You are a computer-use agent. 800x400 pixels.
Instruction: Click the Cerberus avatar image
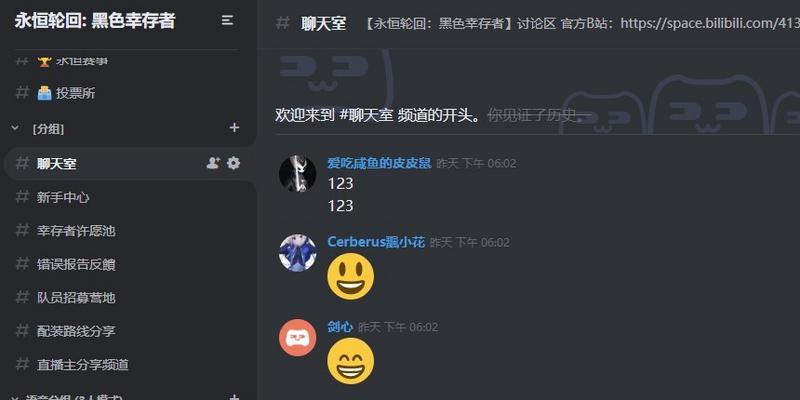[297, 253]
